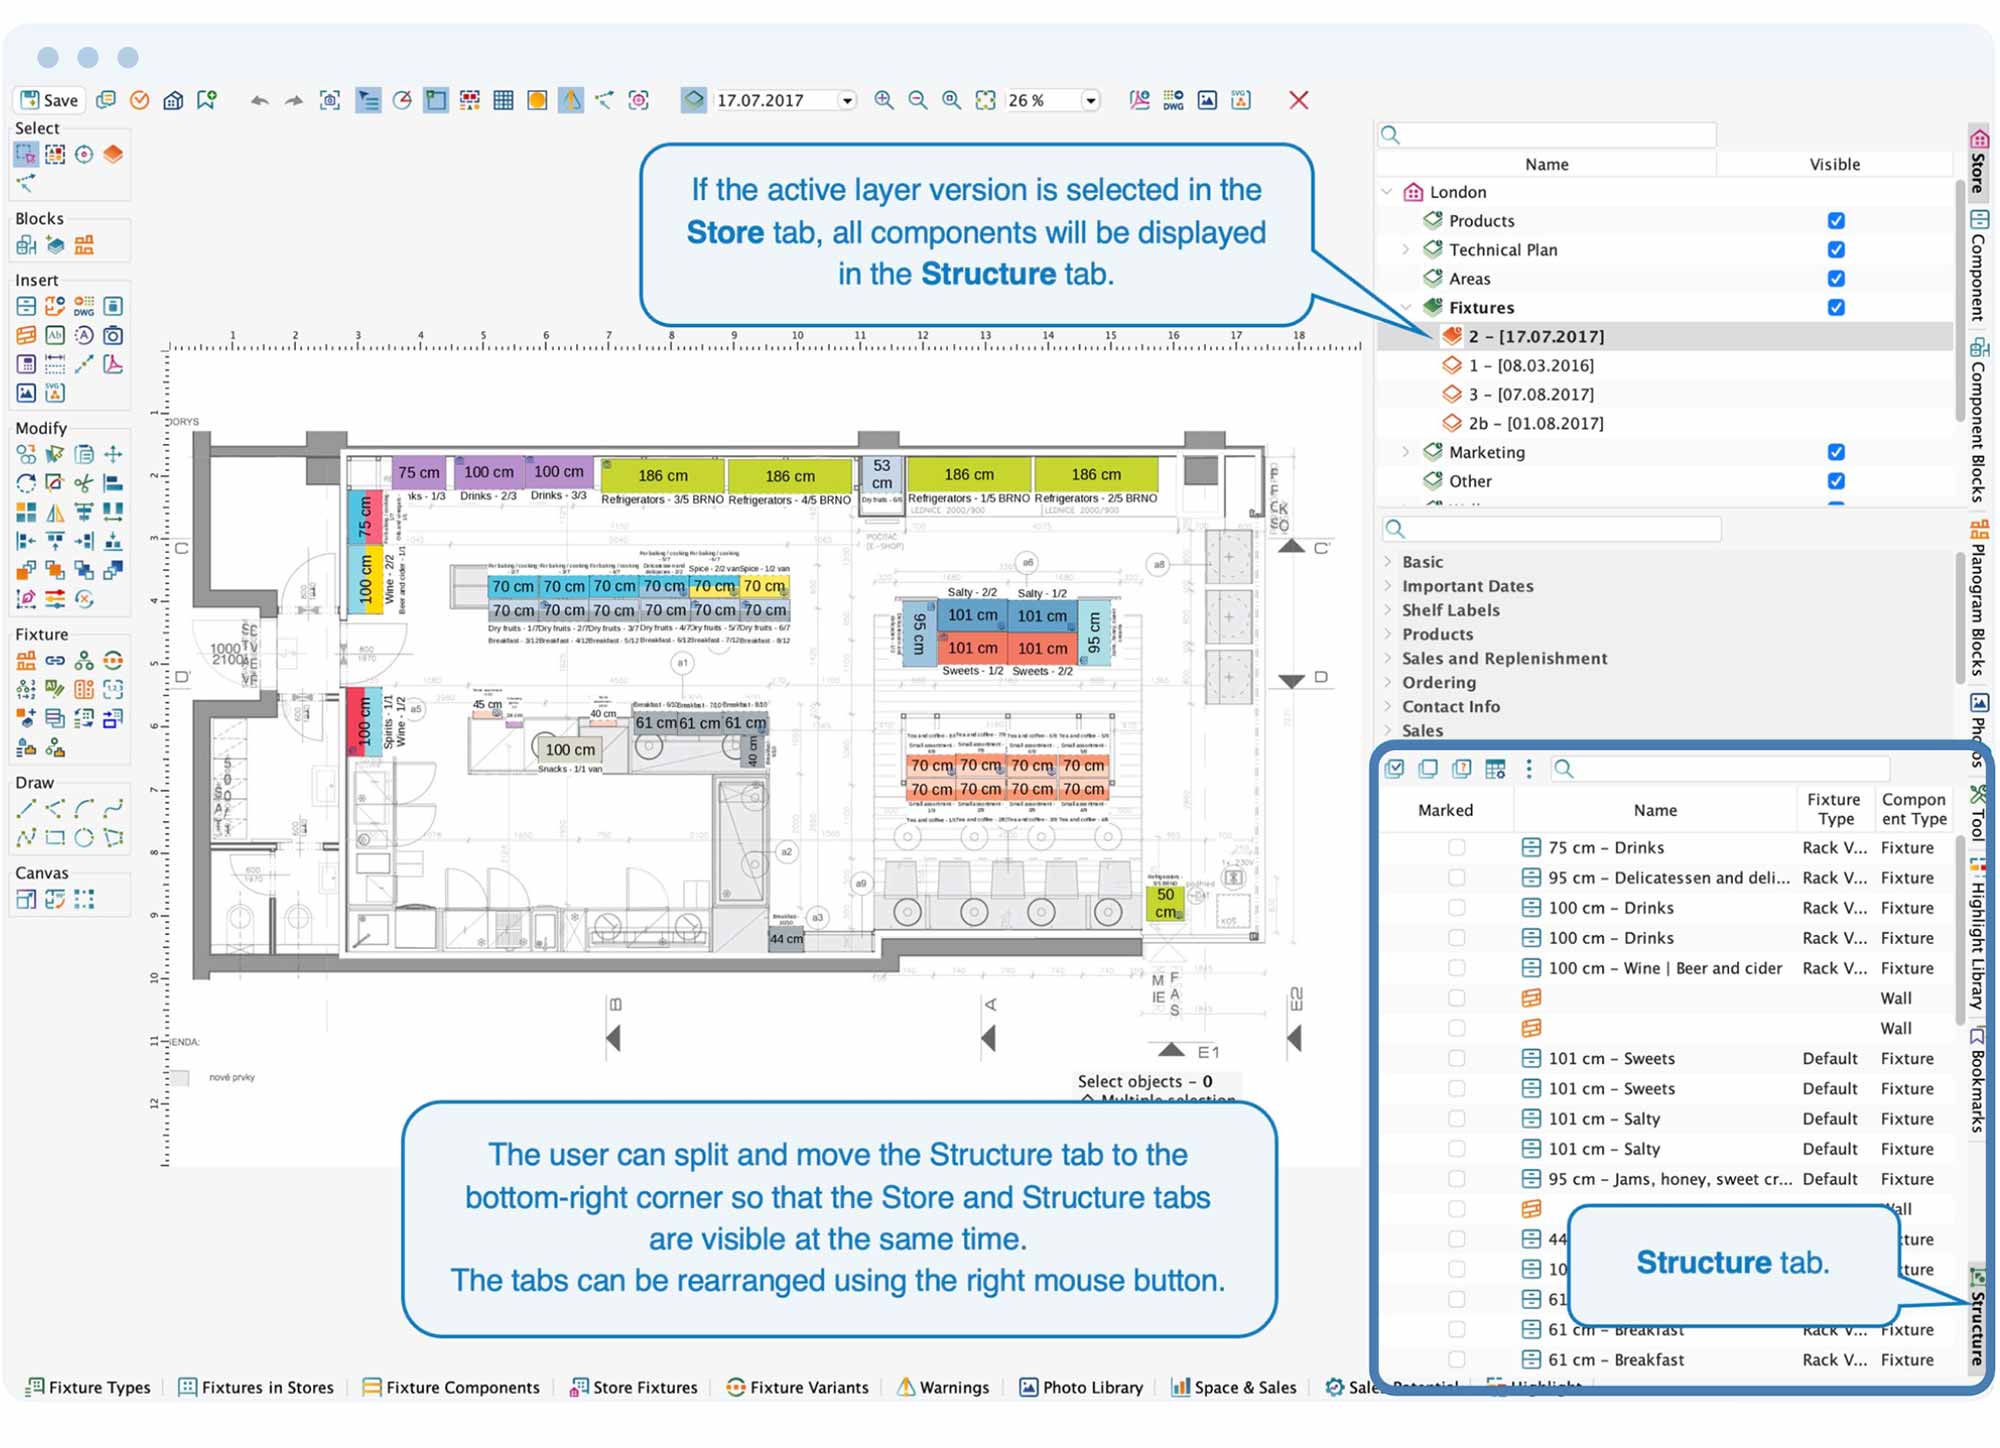Click the Fixture link chain icon

pyautogui.click(x=55, y=660)
